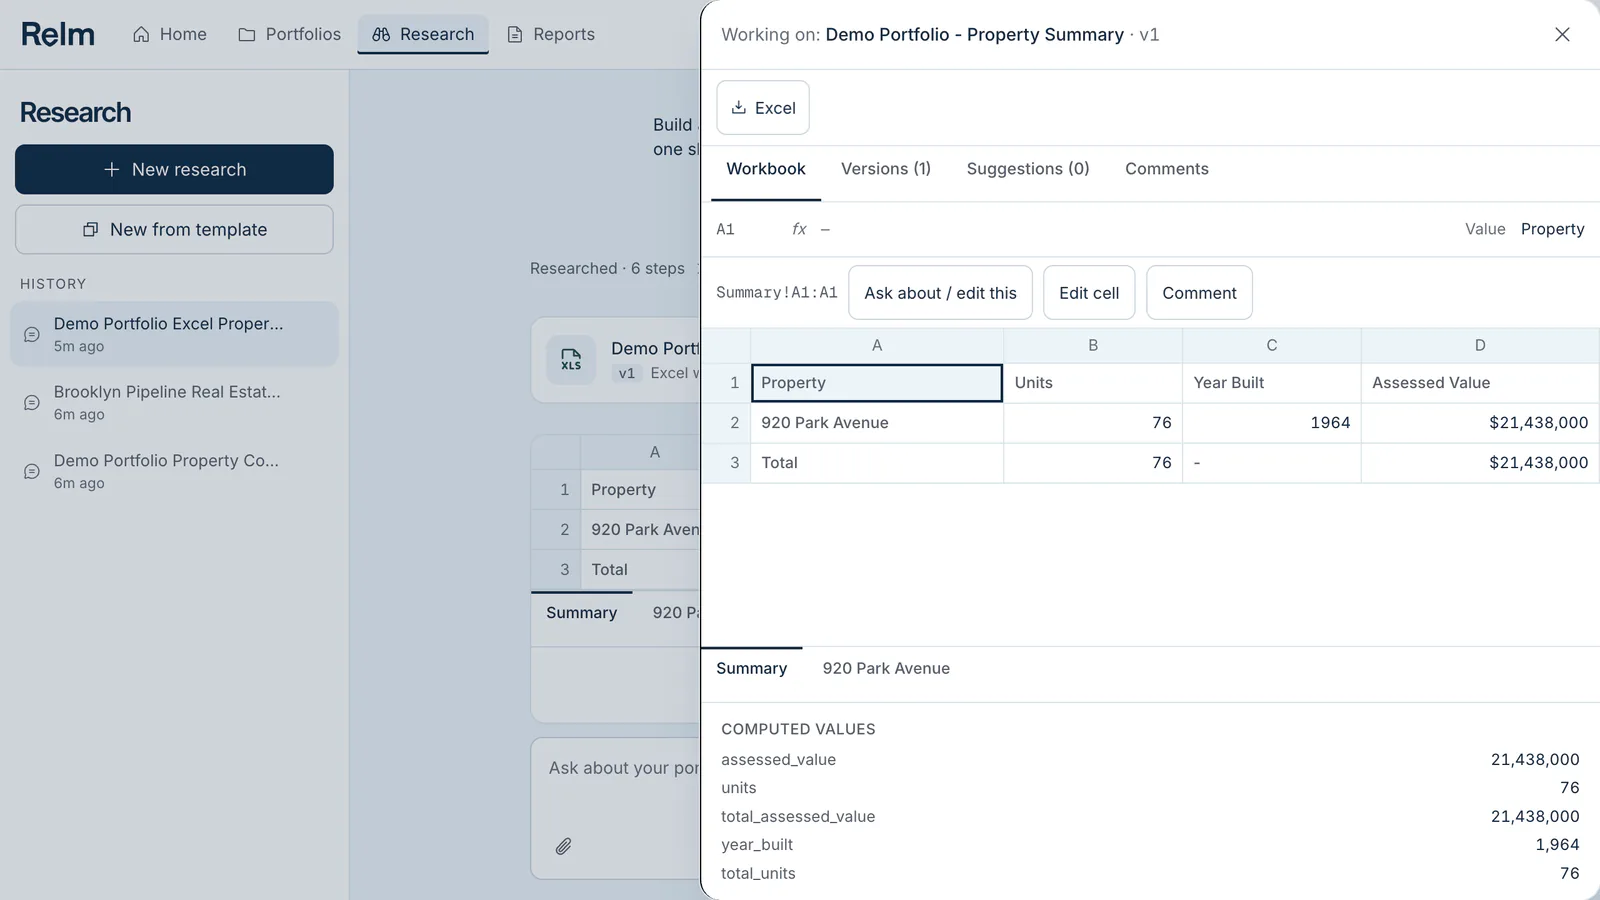Open the Comments tab
The width and height of the screenshot is (1600, 900).
[1167, 169]
